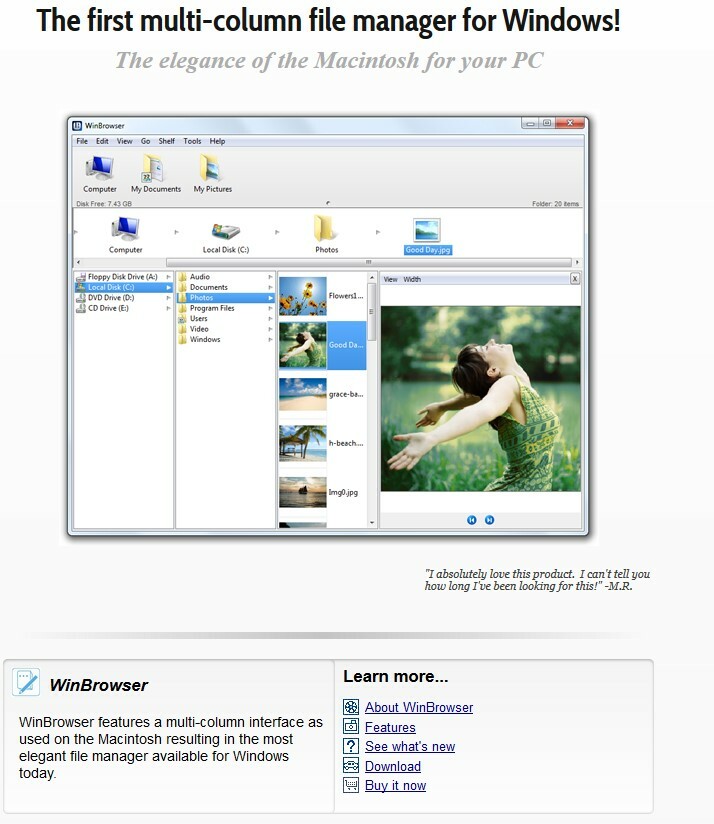Open the My Documents shelf icon
Screen dimensions: 714x824
pos(156,174)
